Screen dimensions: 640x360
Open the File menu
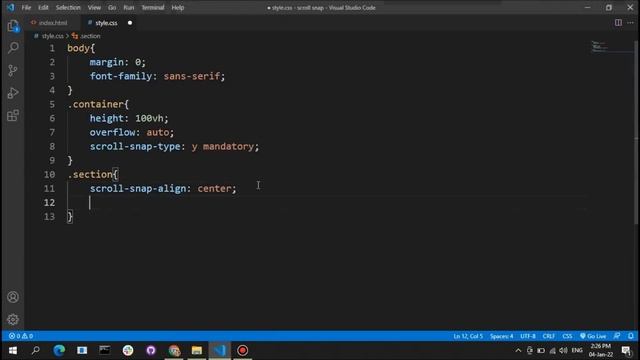pyautogui.click(x=26, y=7)
